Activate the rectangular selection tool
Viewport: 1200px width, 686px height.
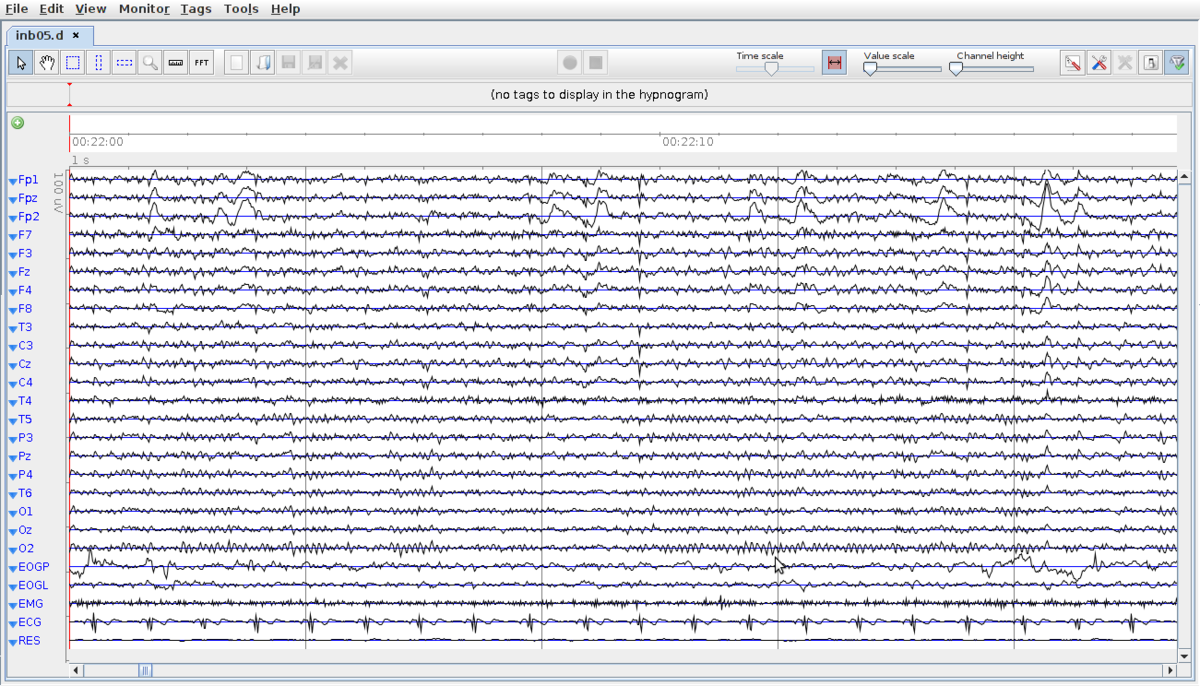tap(72, 62)
